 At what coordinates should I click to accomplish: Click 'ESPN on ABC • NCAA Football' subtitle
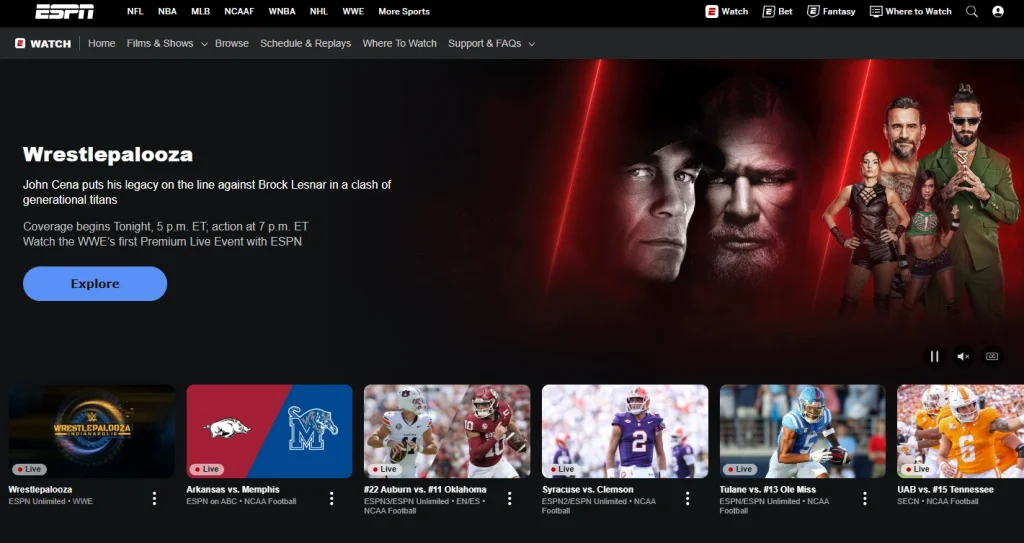(241, 501)
